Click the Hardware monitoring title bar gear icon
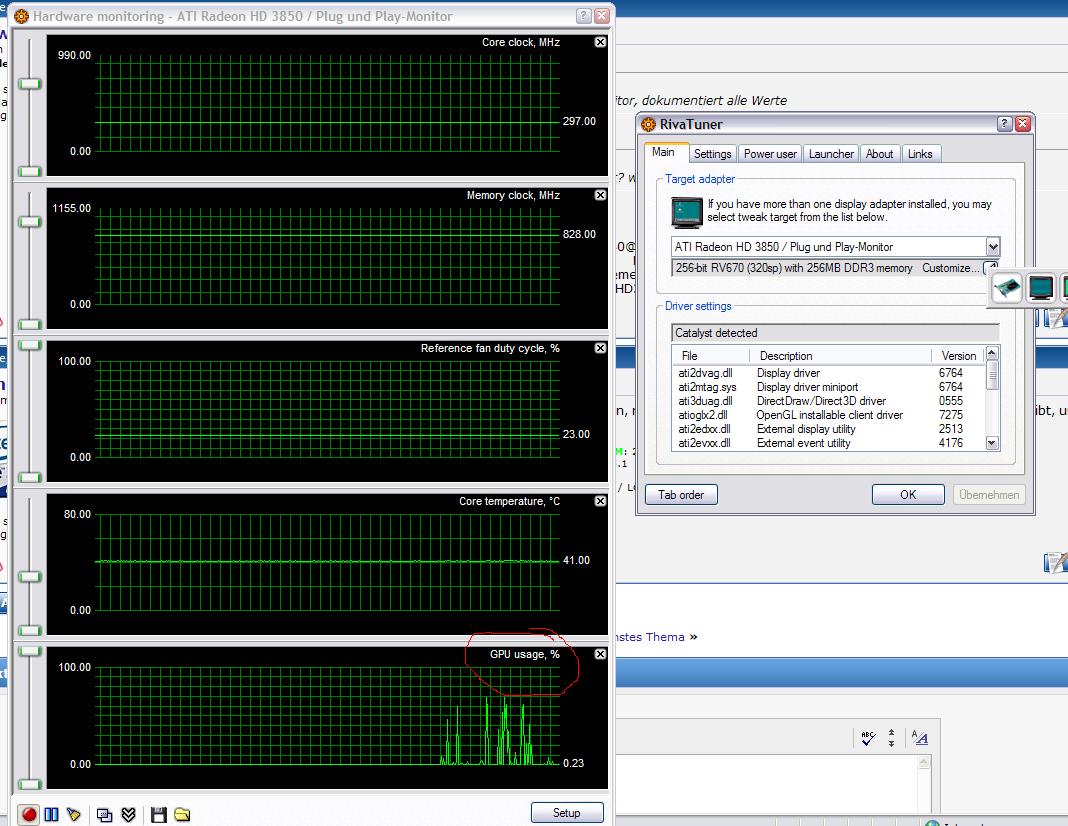 click(x=22, y=16)
